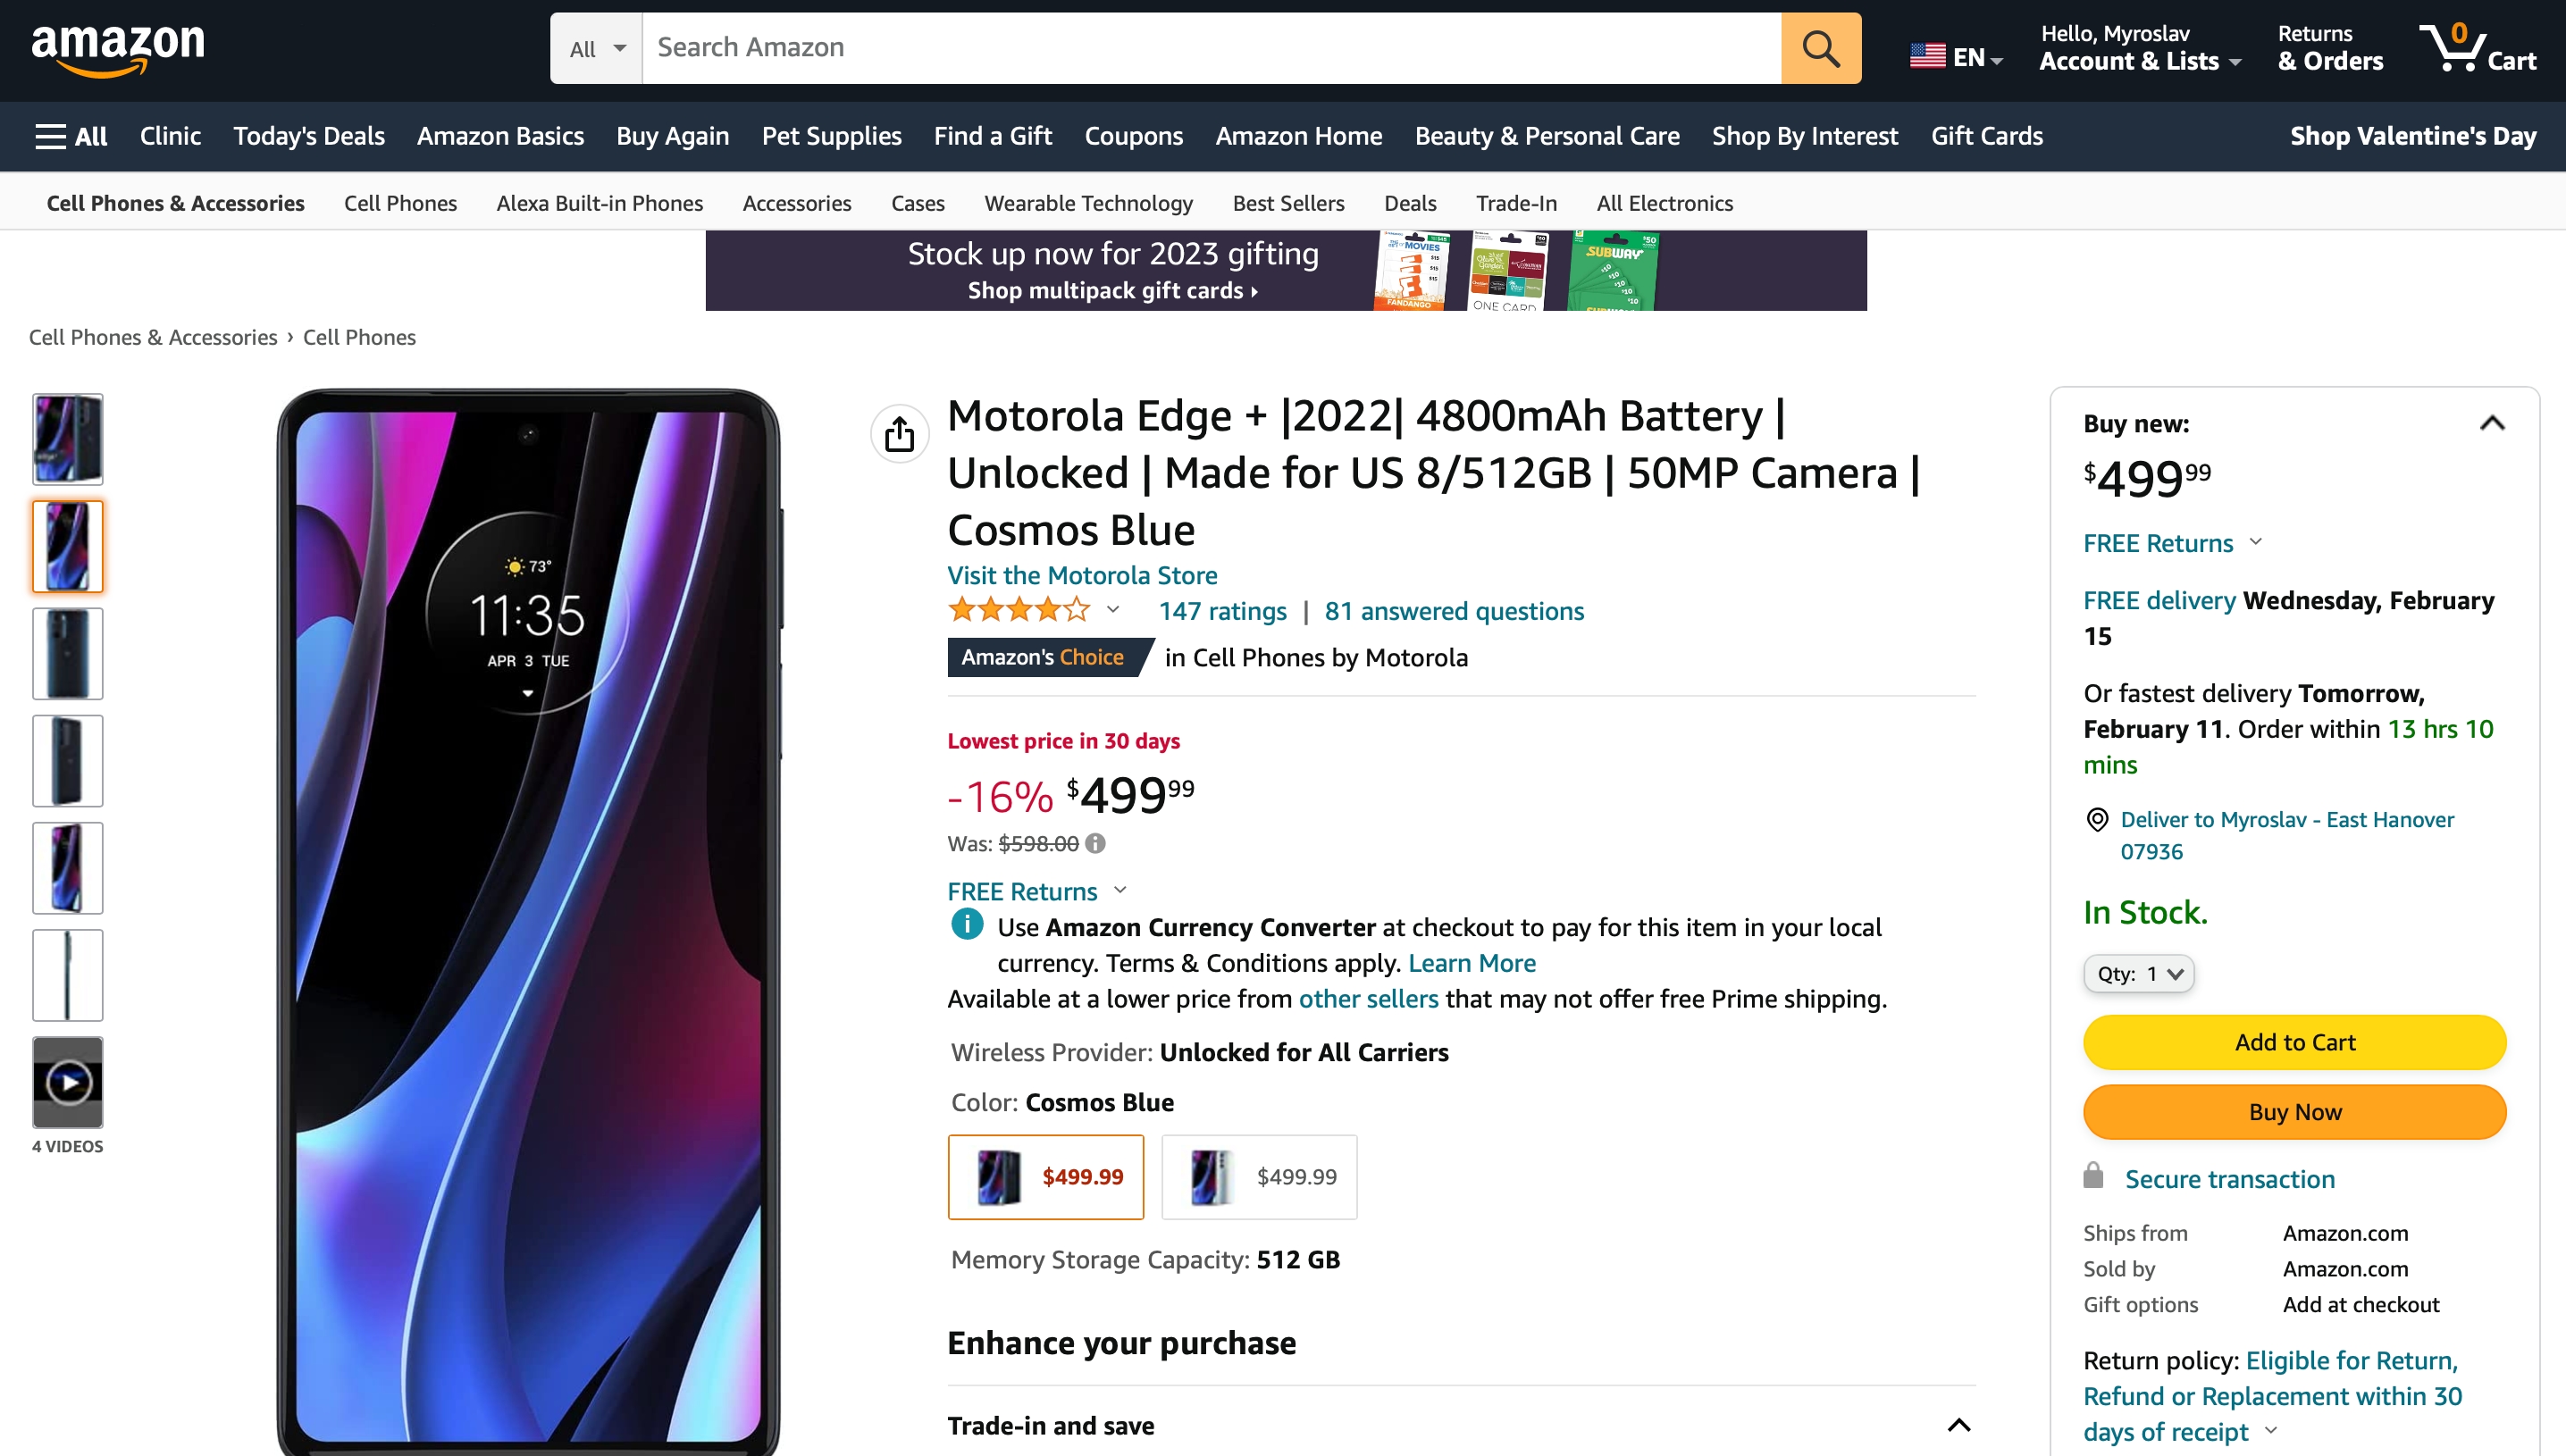Click the location pin Deliver to icon
This screenshot has width=2566, height=1456.
coord(2097,820)
